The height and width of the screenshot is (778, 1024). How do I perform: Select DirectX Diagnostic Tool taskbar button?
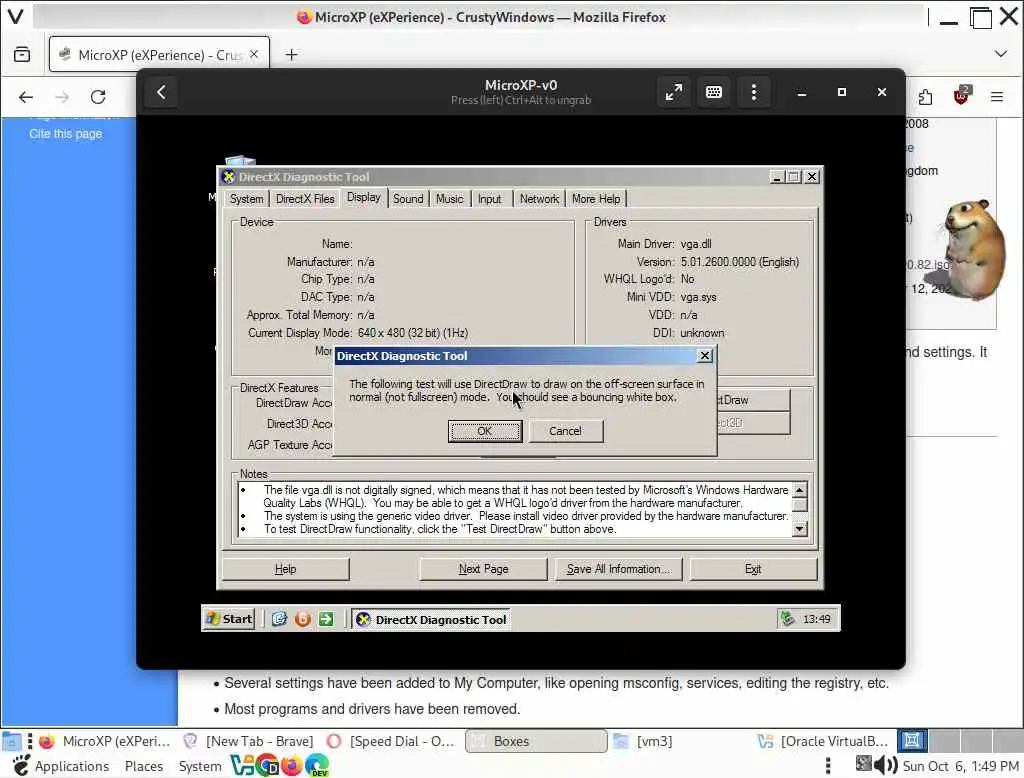pos(432,619)
